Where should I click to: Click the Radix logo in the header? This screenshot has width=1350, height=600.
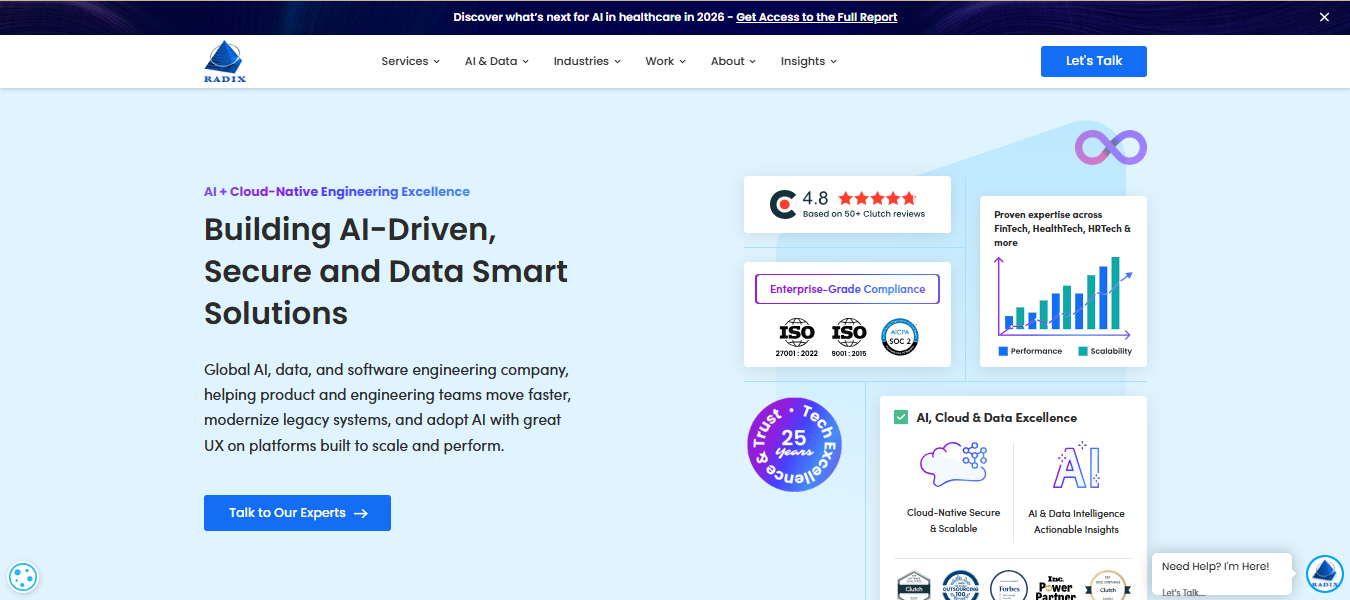[x=224, y=61]
